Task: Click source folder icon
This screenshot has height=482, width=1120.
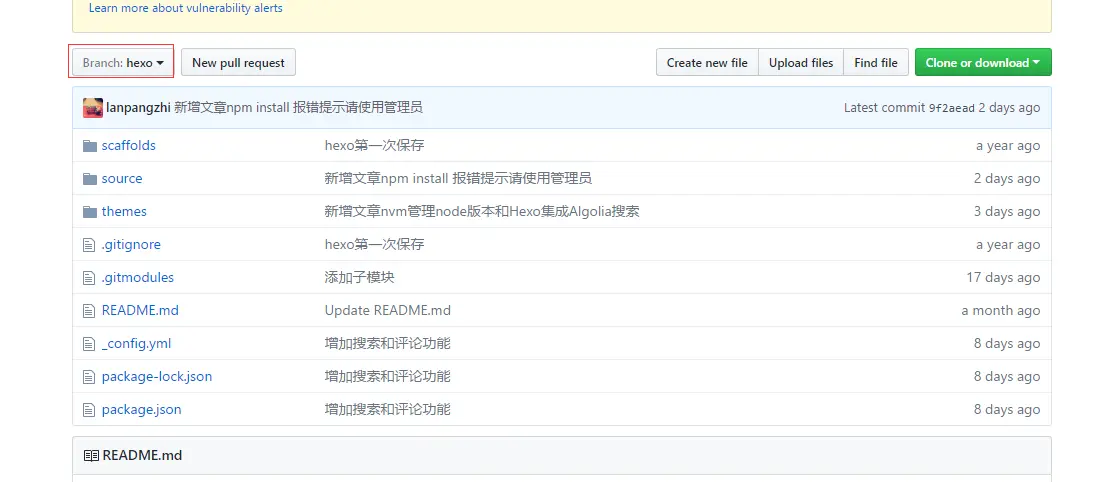Action: pyautogui.click(x=89, y=179)
